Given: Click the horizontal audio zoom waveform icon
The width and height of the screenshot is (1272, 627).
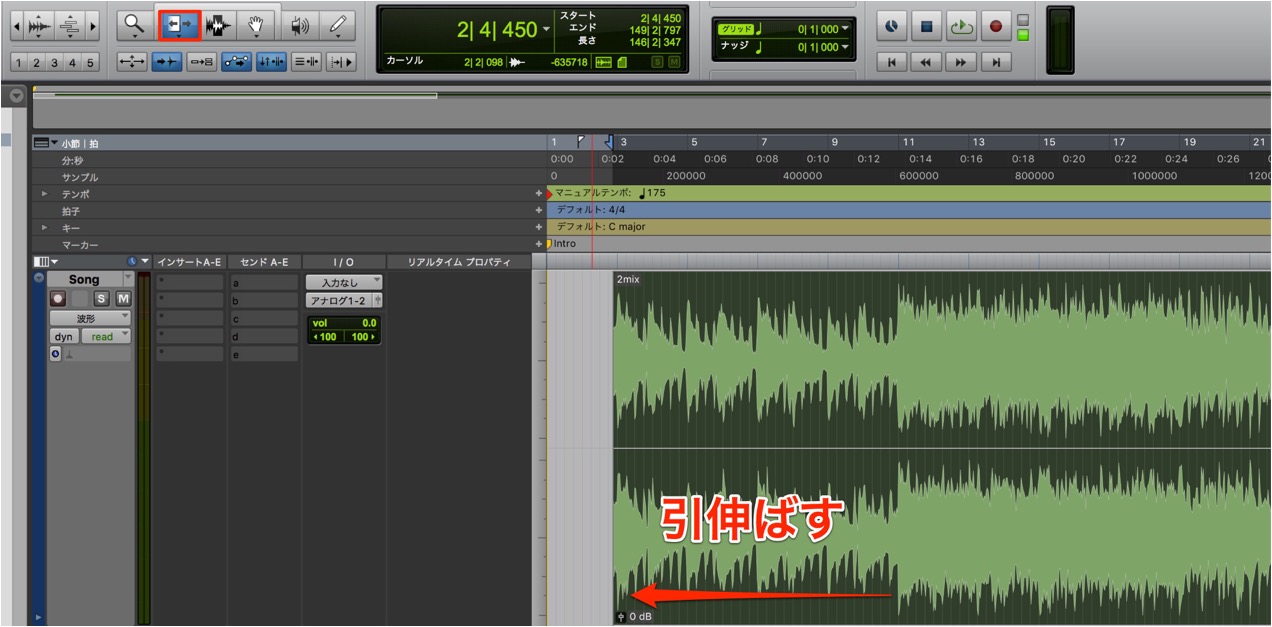Looking at the screenshot, I should [x=41, y=25].
